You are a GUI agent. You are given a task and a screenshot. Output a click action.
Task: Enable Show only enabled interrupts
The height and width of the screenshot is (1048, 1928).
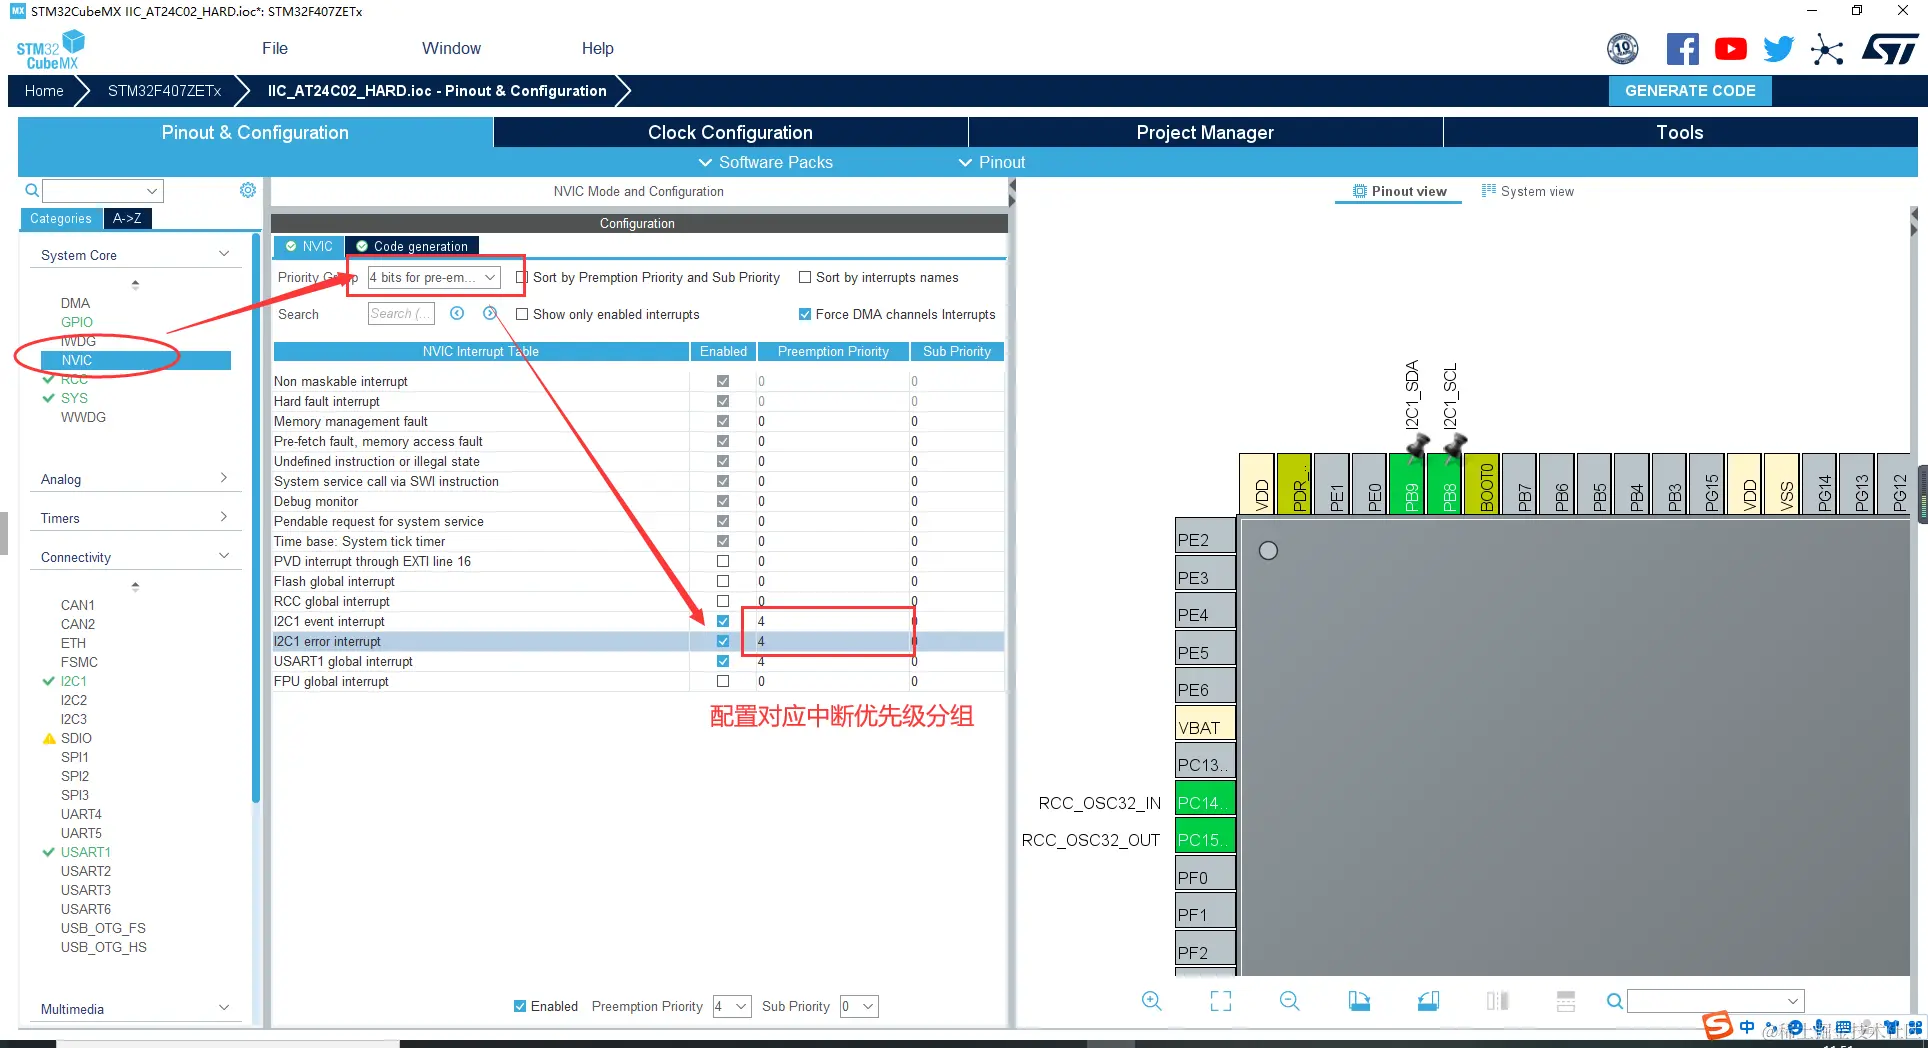[x=522, y=314]
